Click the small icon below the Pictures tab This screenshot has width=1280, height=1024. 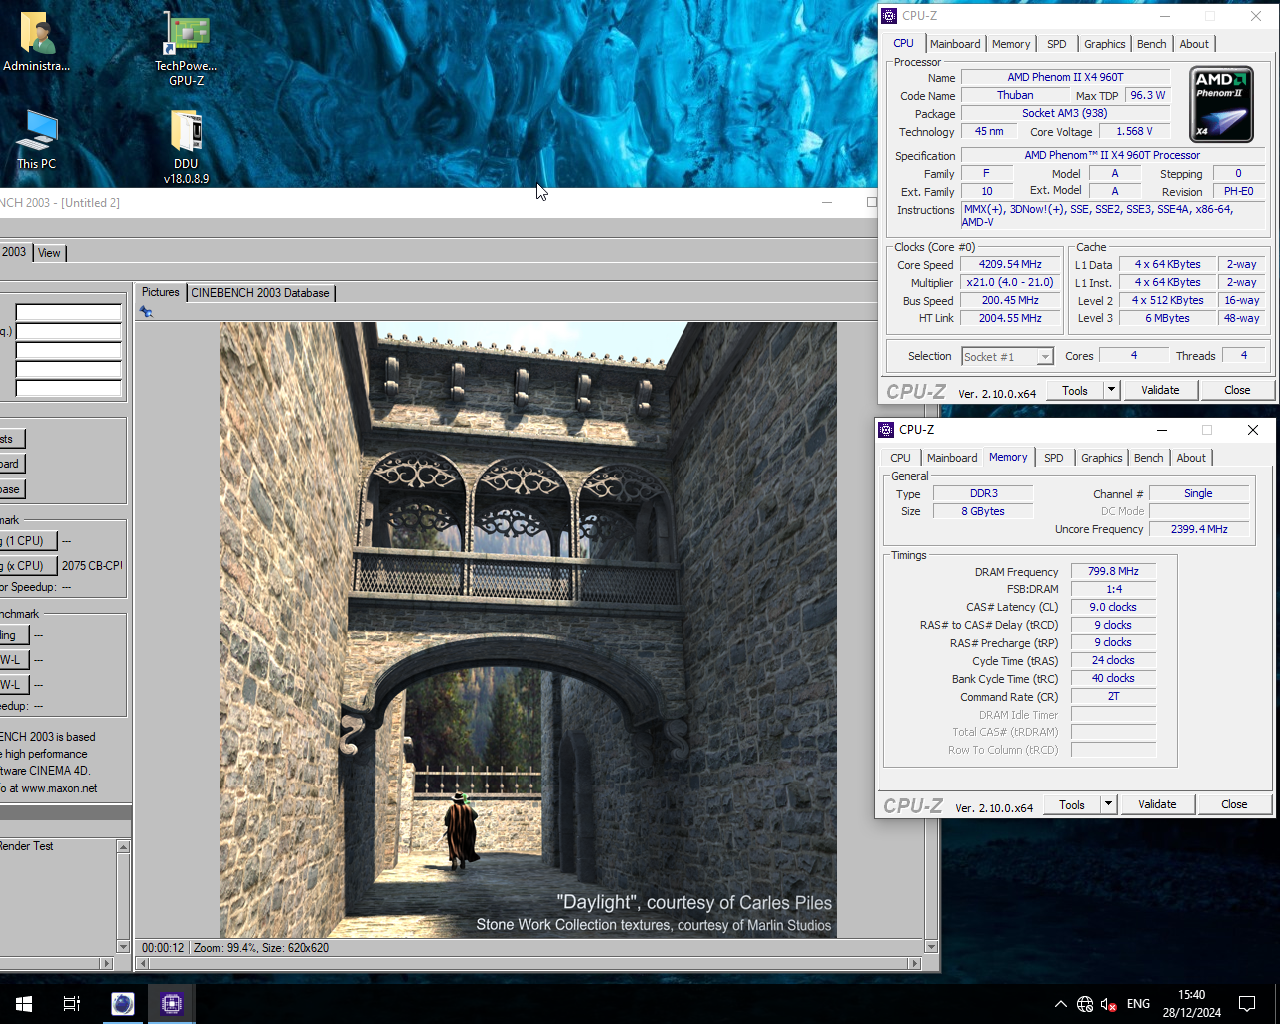[x=146, y=312]
